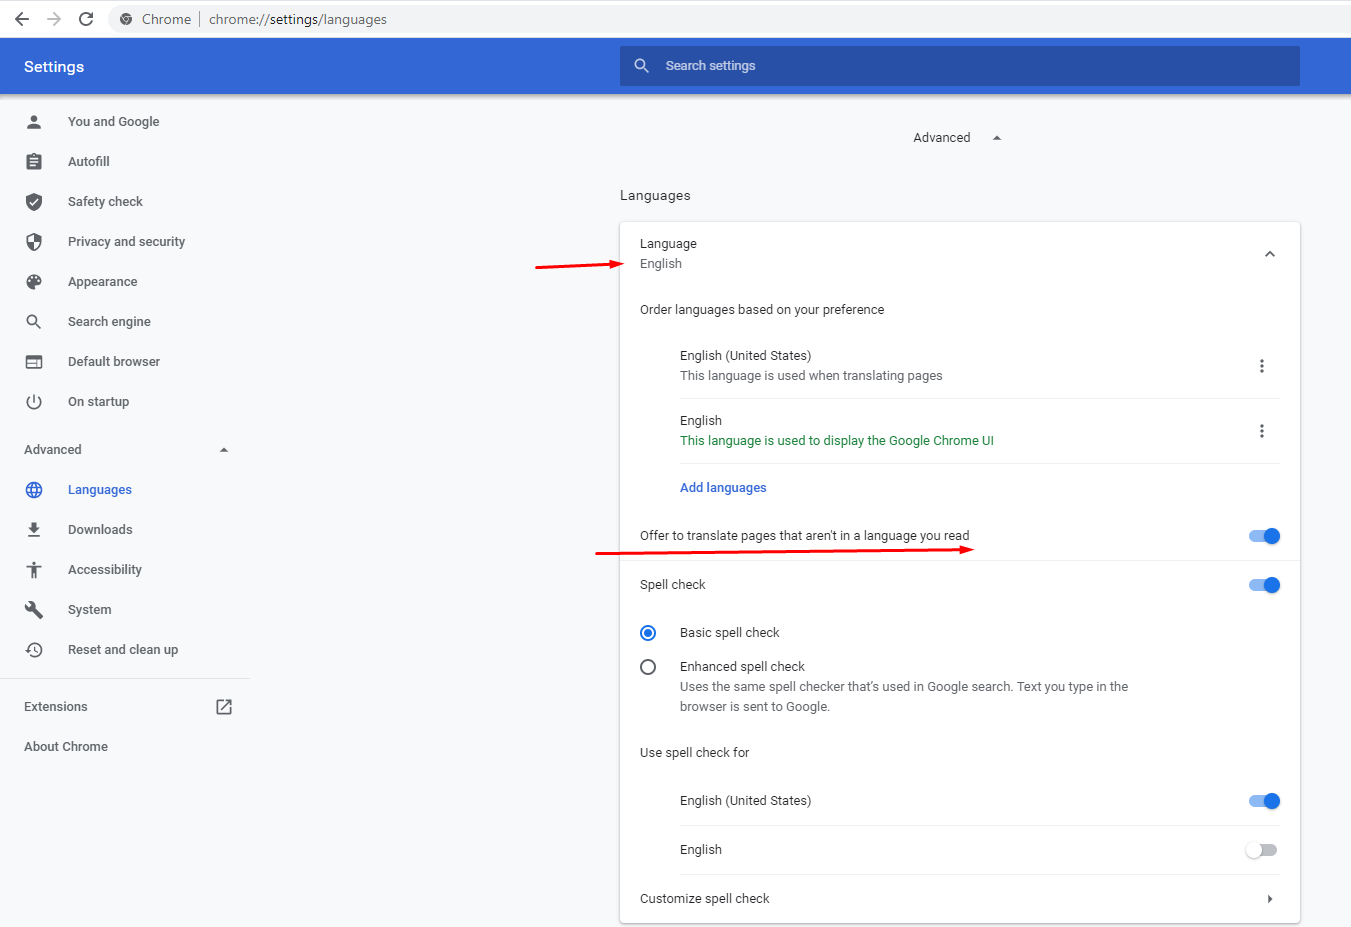Click the Extensions external link icon

click(224, 707)
